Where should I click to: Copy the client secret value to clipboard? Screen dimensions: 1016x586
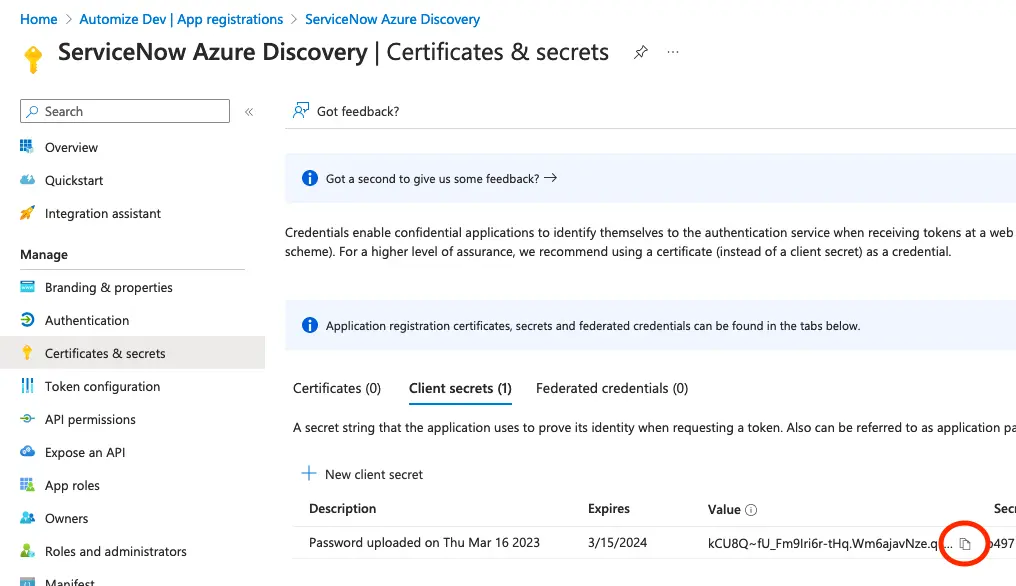point(965,543)
